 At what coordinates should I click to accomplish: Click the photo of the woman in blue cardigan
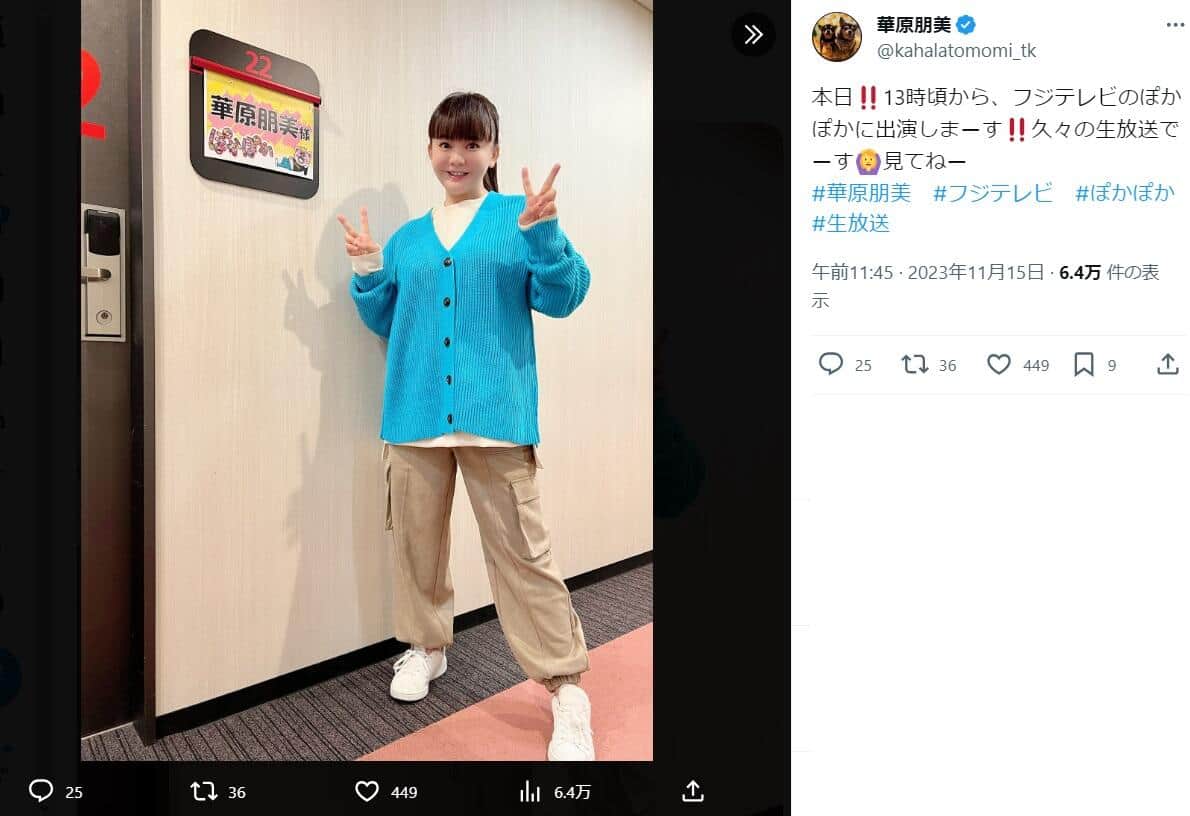point(367,380)
